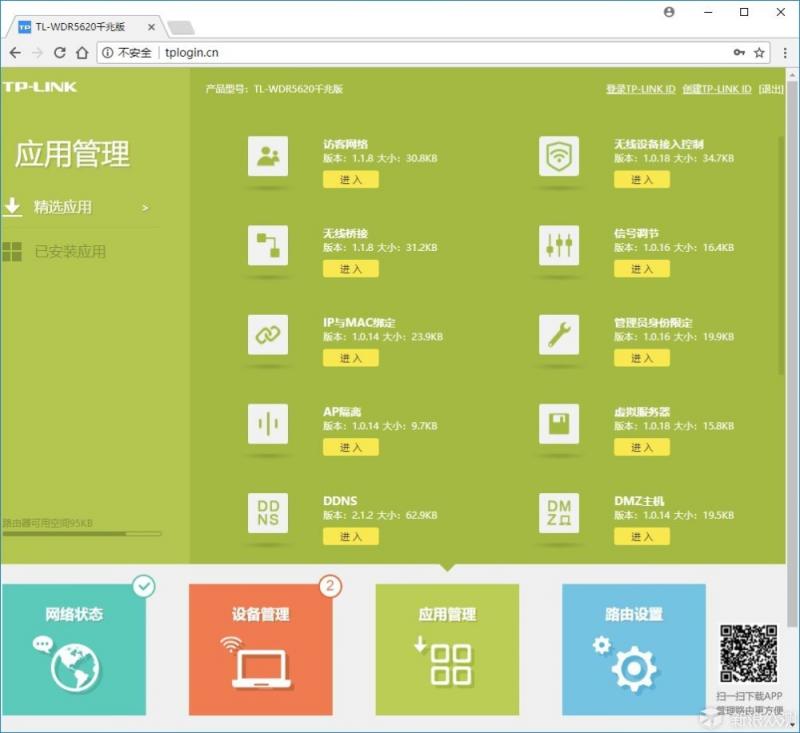800x733 pixels.
Task: Switch to the 应用管理 tab label
Action: pyautogui.click(x=447, y=614)
